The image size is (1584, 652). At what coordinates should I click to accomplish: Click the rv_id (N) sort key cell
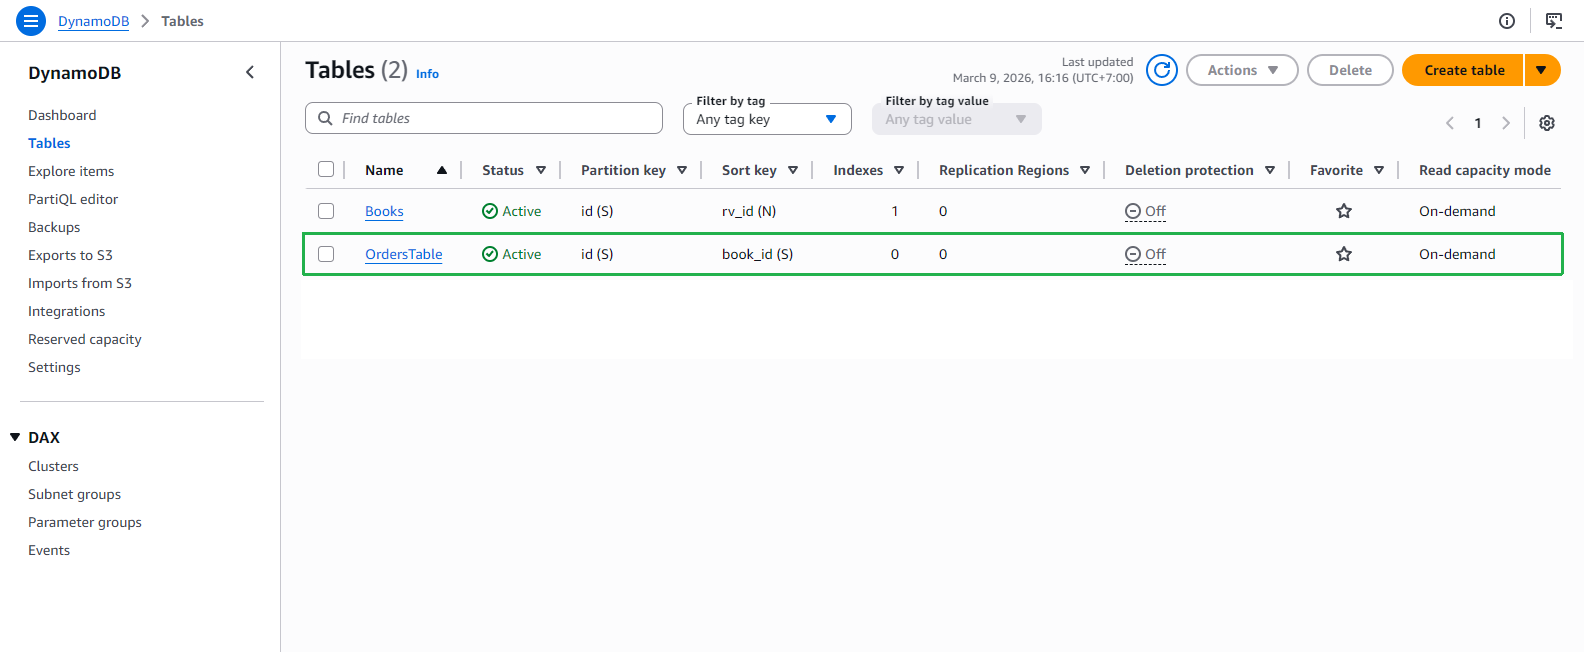pos(749,211)
